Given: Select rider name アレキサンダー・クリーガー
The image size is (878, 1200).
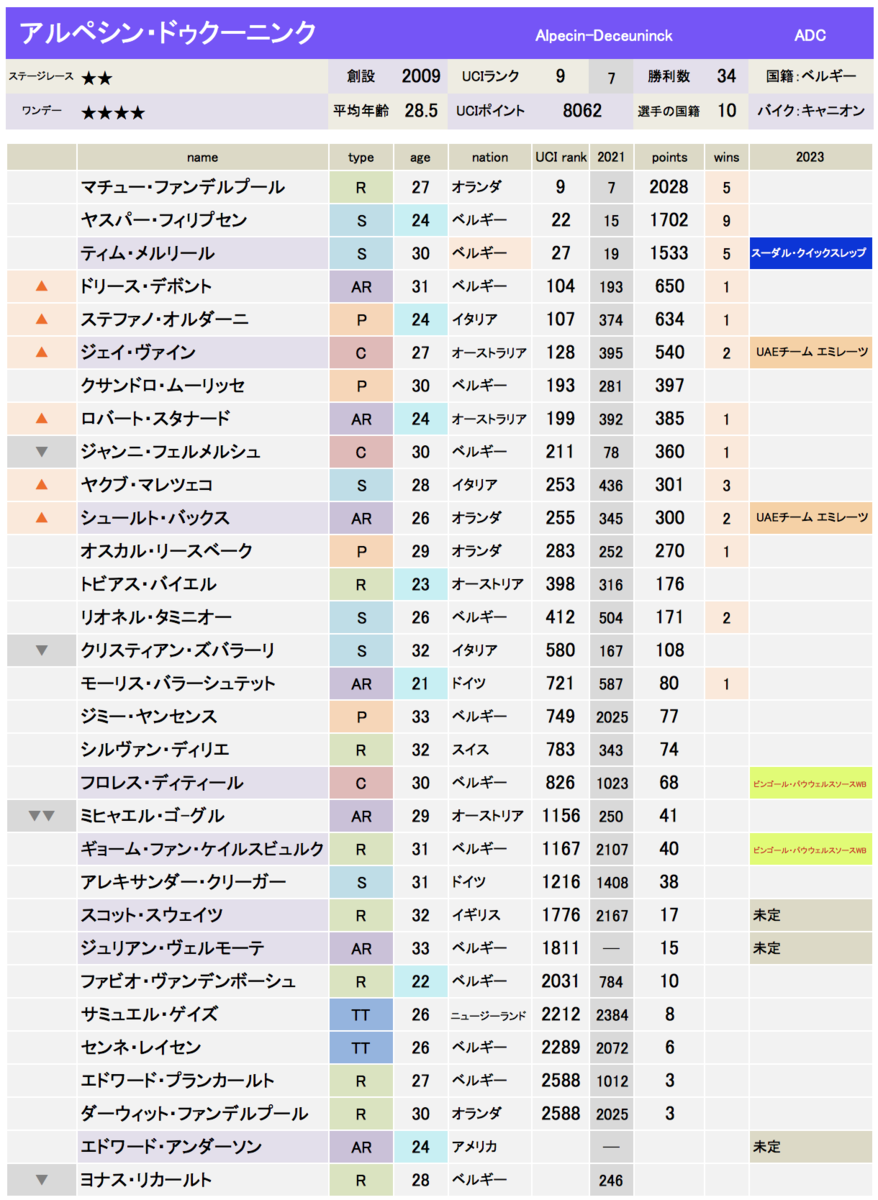Looking at the screenshot, I should point(183,882).
